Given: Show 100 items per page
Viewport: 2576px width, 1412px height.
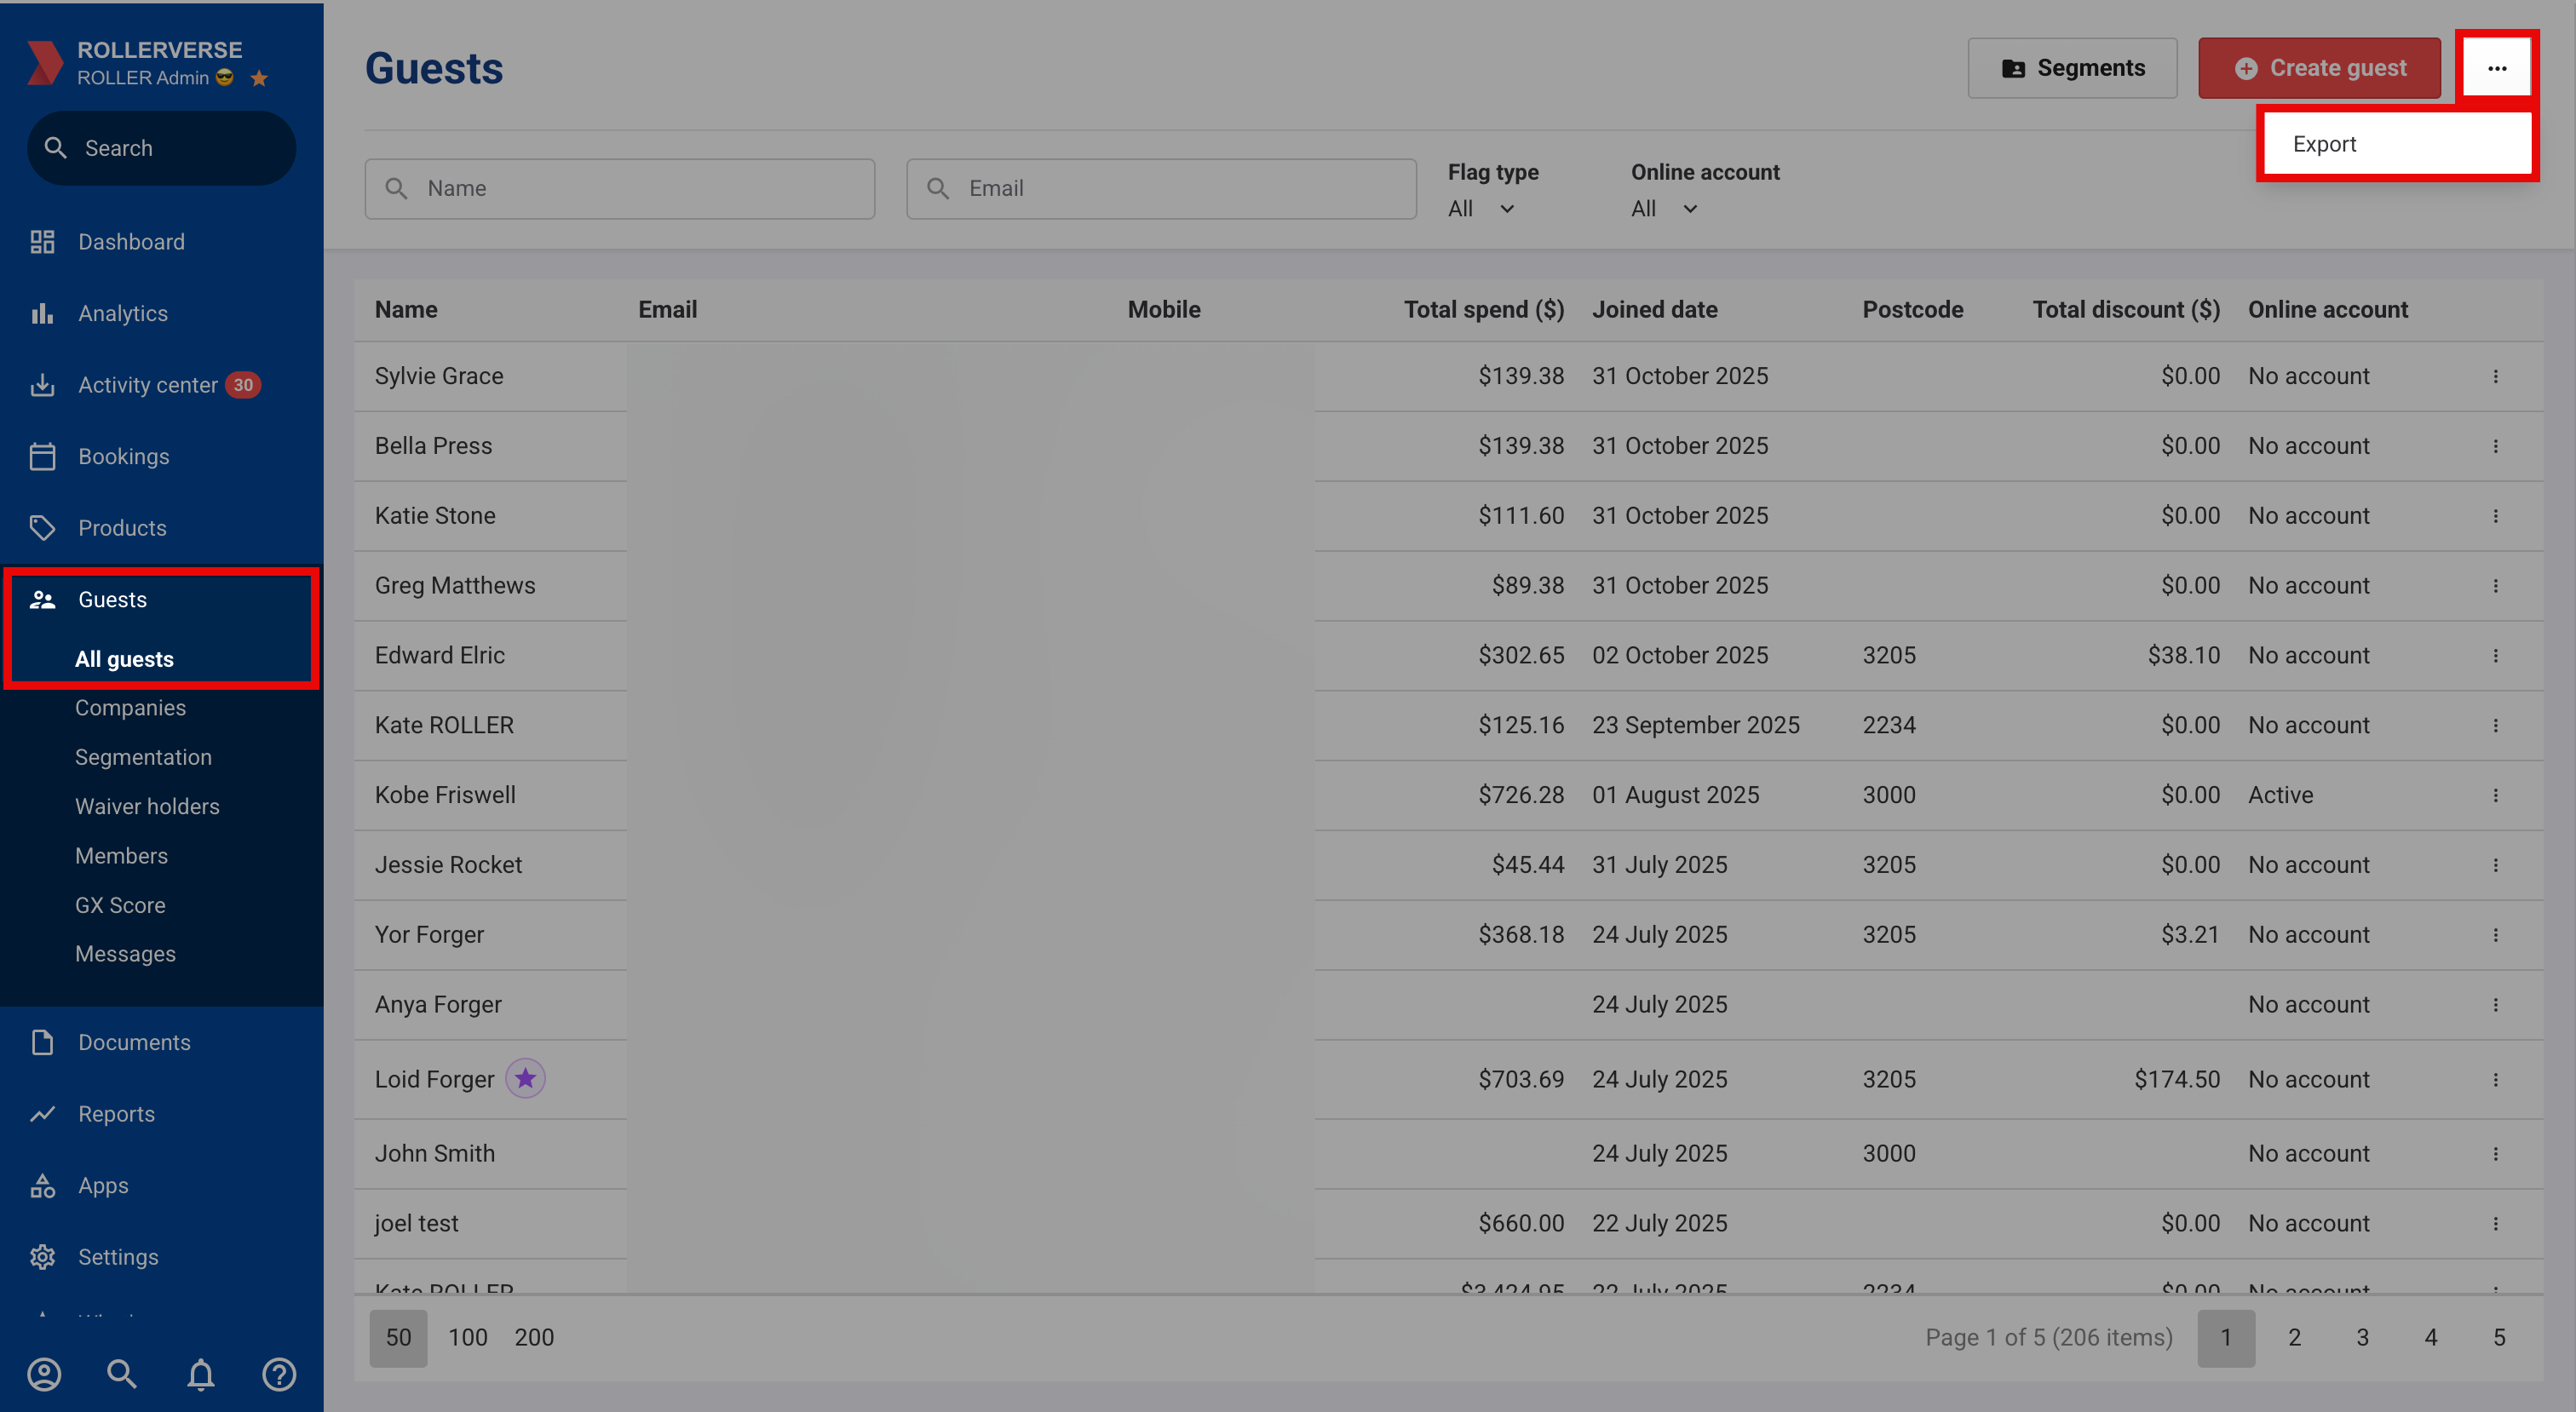Looking at the screenshot, I should coord(467,1337).
